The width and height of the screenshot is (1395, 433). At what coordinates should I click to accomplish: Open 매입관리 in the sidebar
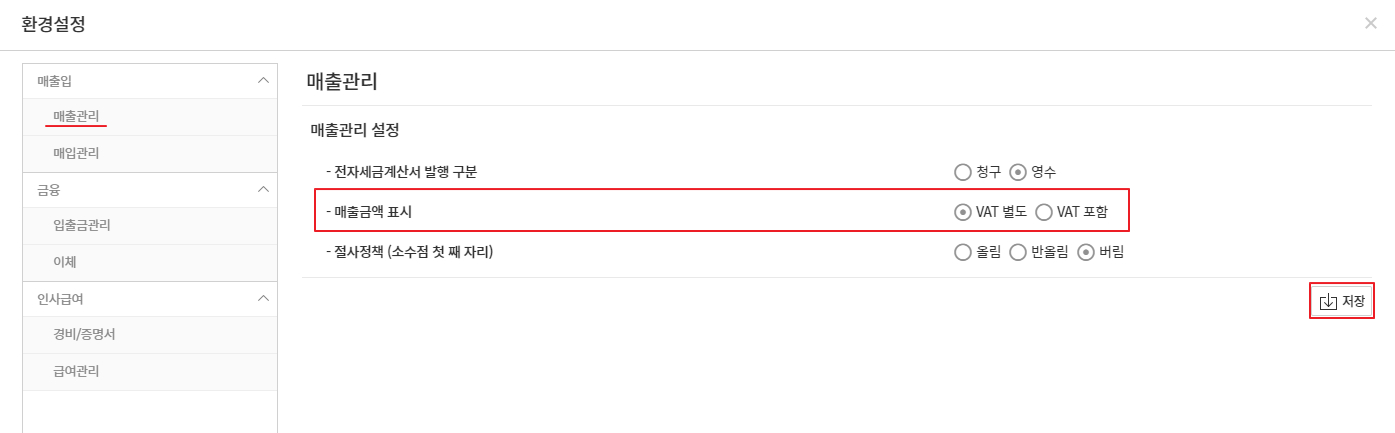click(76, 153)
